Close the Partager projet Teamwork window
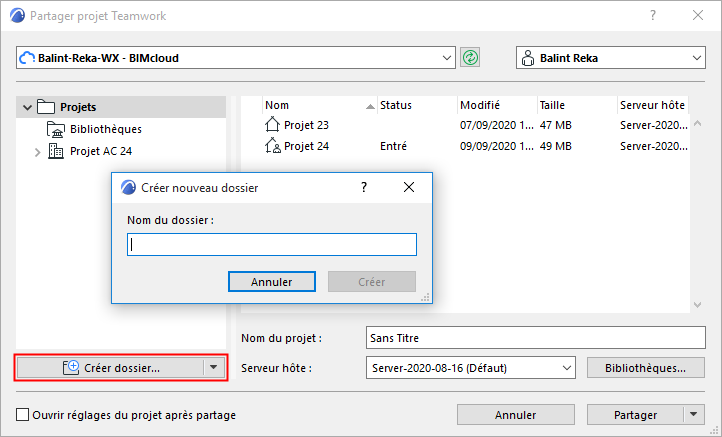Viewport: 722px width, 437px height. pyautogui.click(x=698, y=15)
